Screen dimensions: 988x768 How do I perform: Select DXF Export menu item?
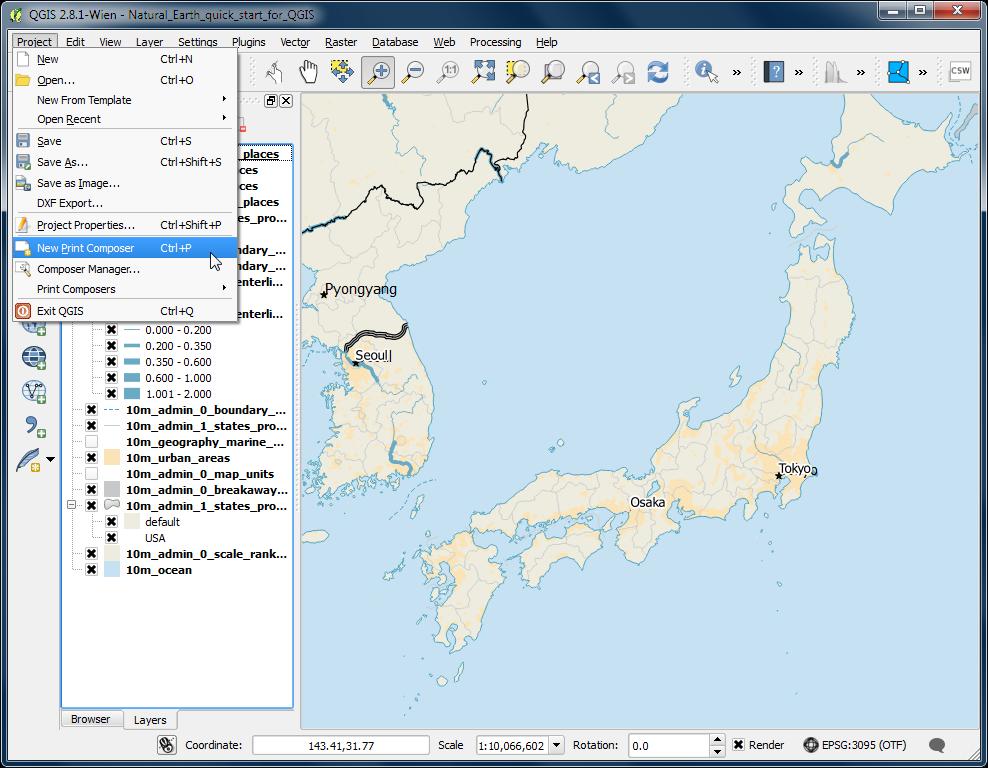point(125,203)
